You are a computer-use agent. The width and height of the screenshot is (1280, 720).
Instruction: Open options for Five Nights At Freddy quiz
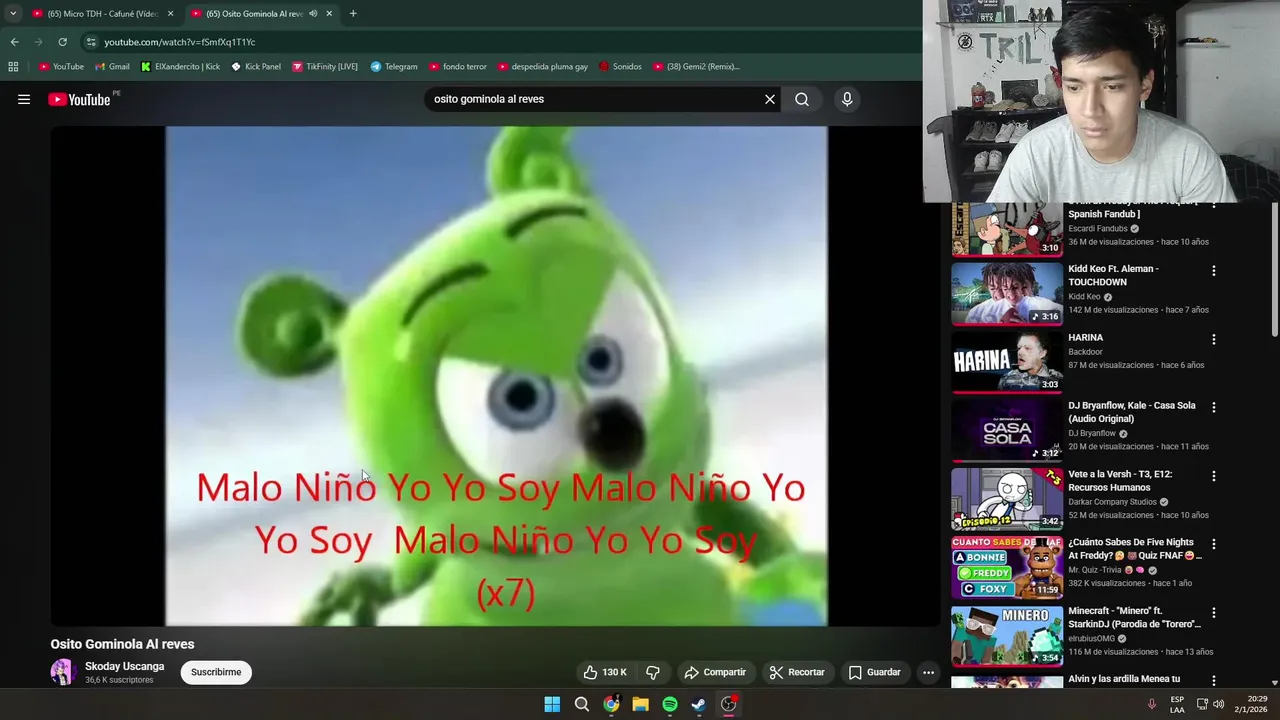[1214, 545]
